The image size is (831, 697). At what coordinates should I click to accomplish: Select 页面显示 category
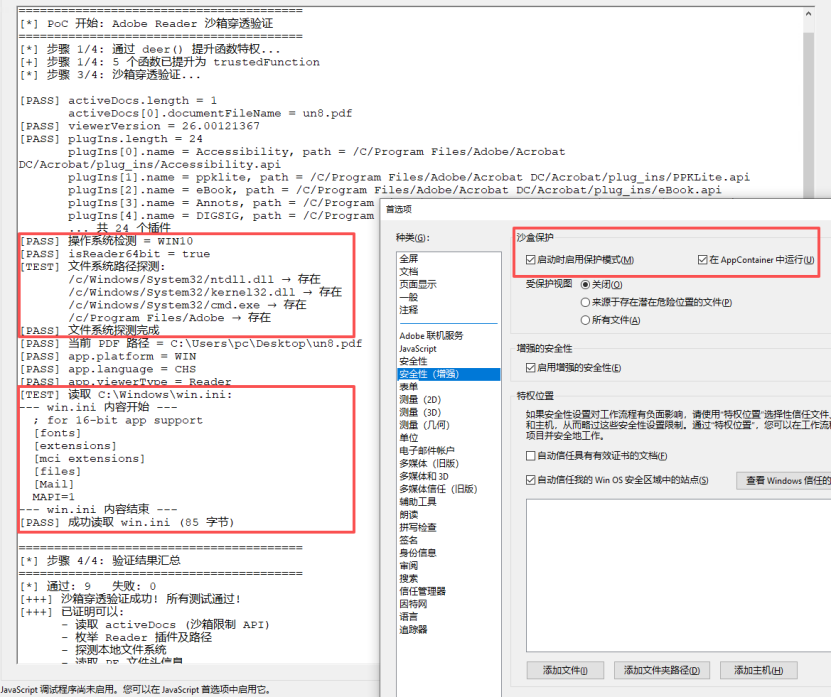coord(418,284)
